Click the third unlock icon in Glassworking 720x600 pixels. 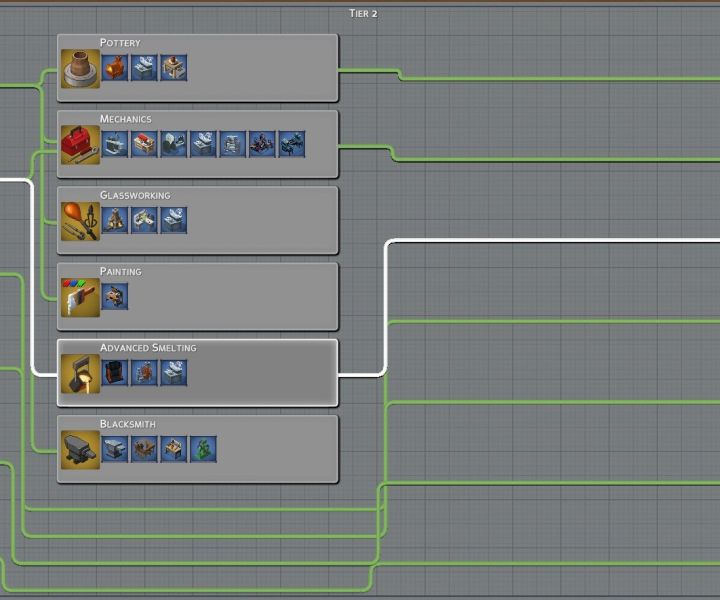[x=174, y=220]
